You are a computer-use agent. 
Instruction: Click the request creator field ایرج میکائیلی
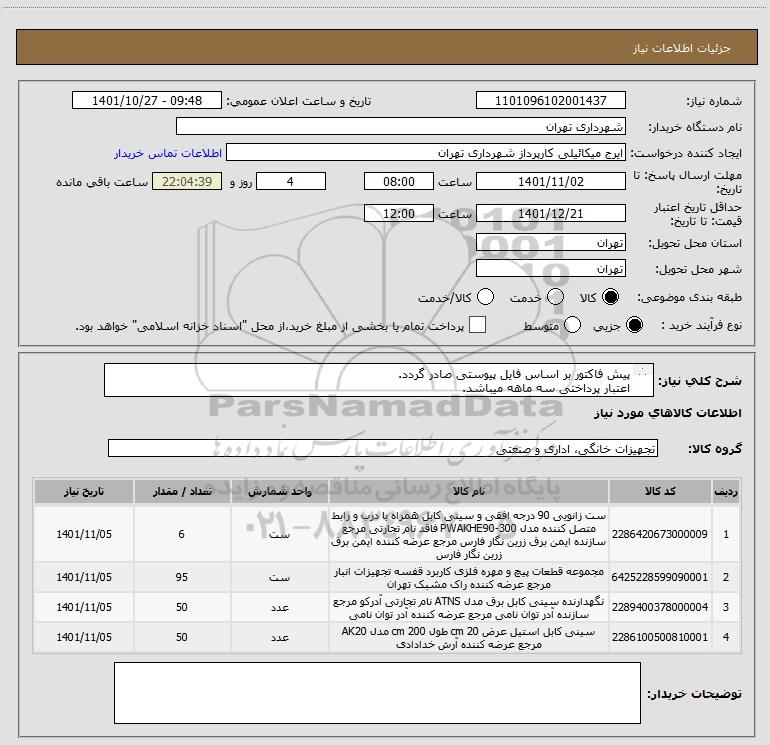tap(426, 153)
